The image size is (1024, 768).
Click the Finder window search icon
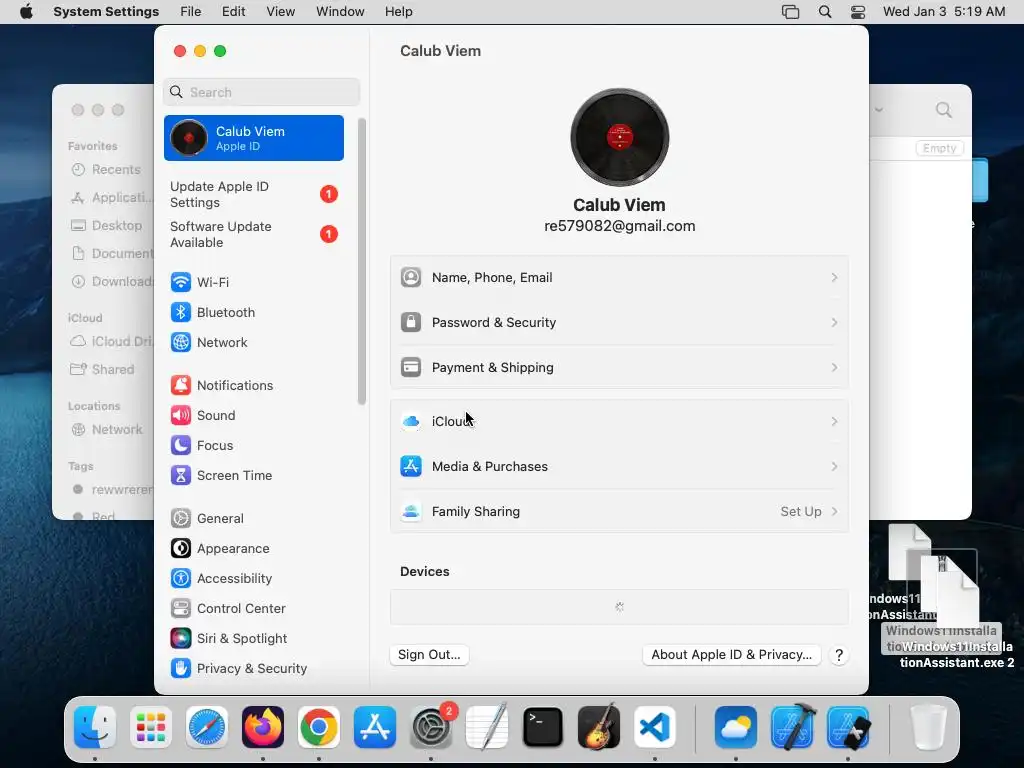click(943, 110)
